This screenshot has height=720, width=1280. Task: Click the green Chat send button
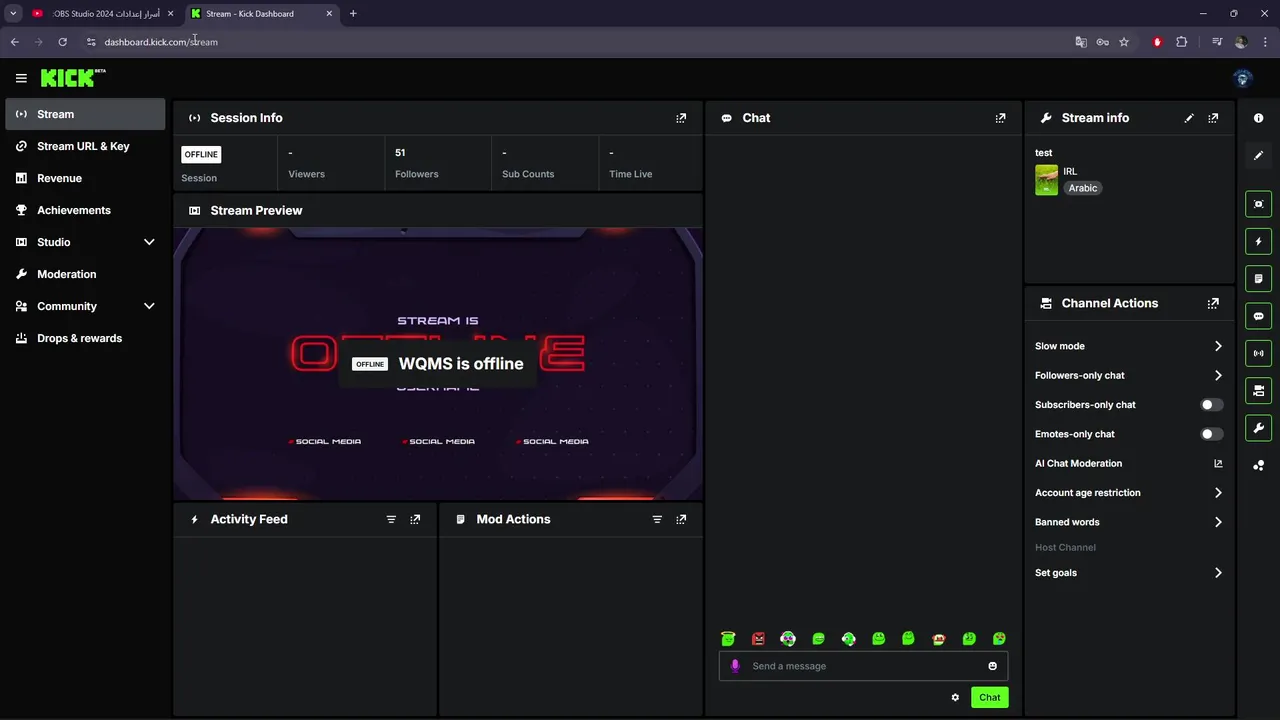click(x=989, y=697)
